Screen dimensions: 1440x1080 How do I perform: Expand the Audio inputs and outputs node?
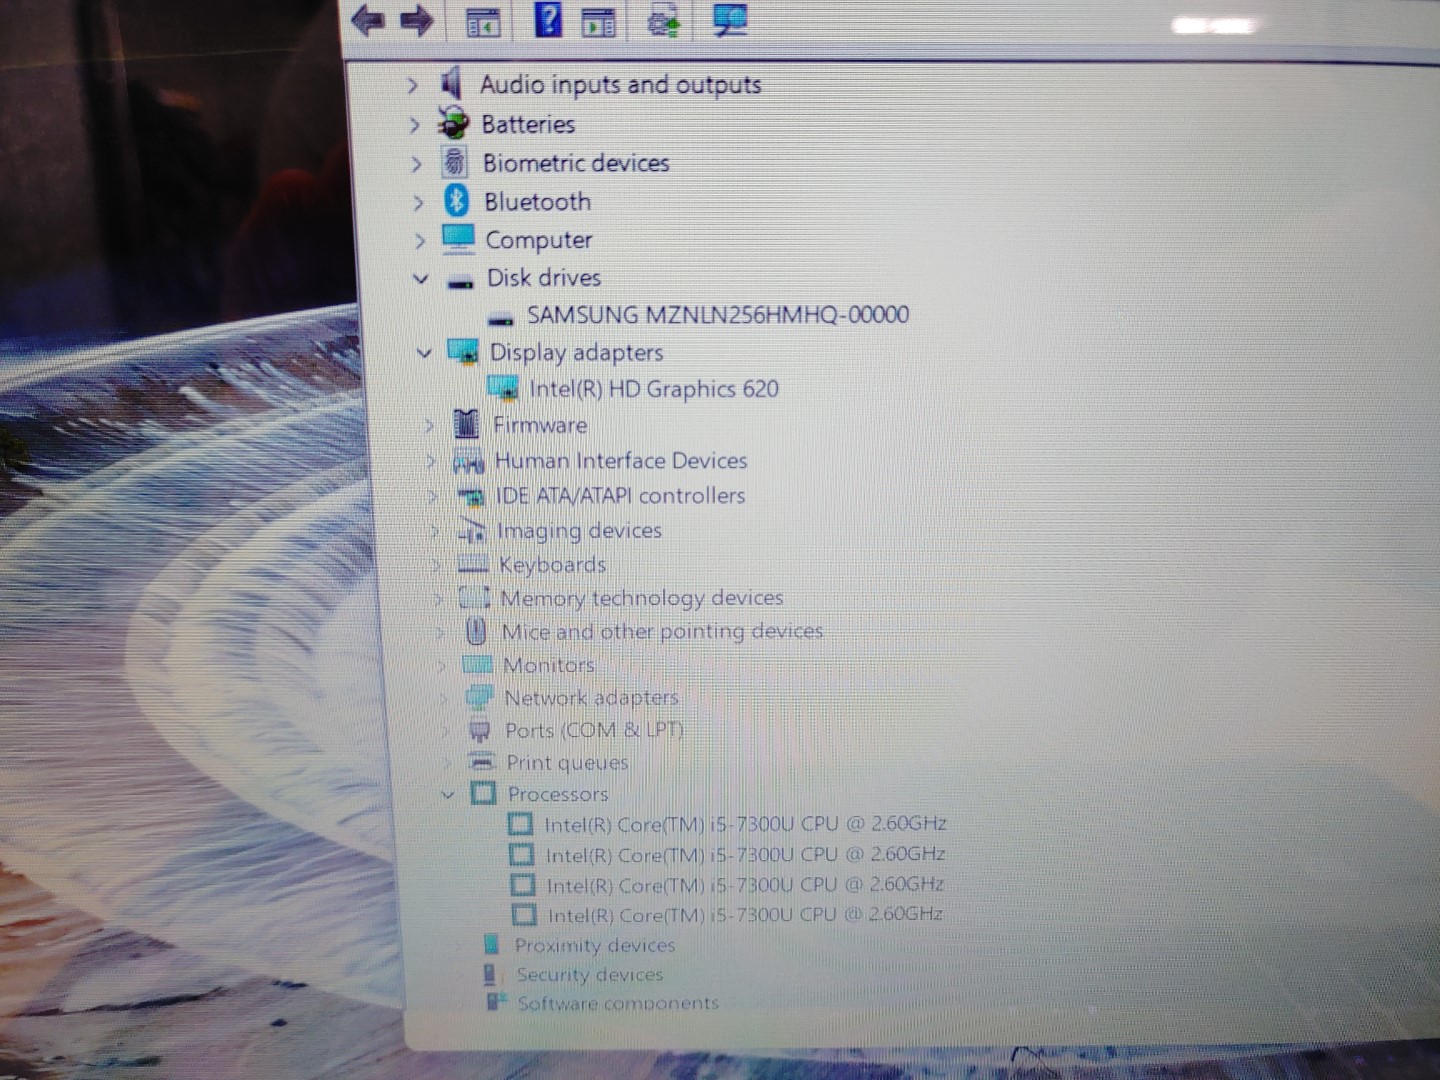[412, 86]
